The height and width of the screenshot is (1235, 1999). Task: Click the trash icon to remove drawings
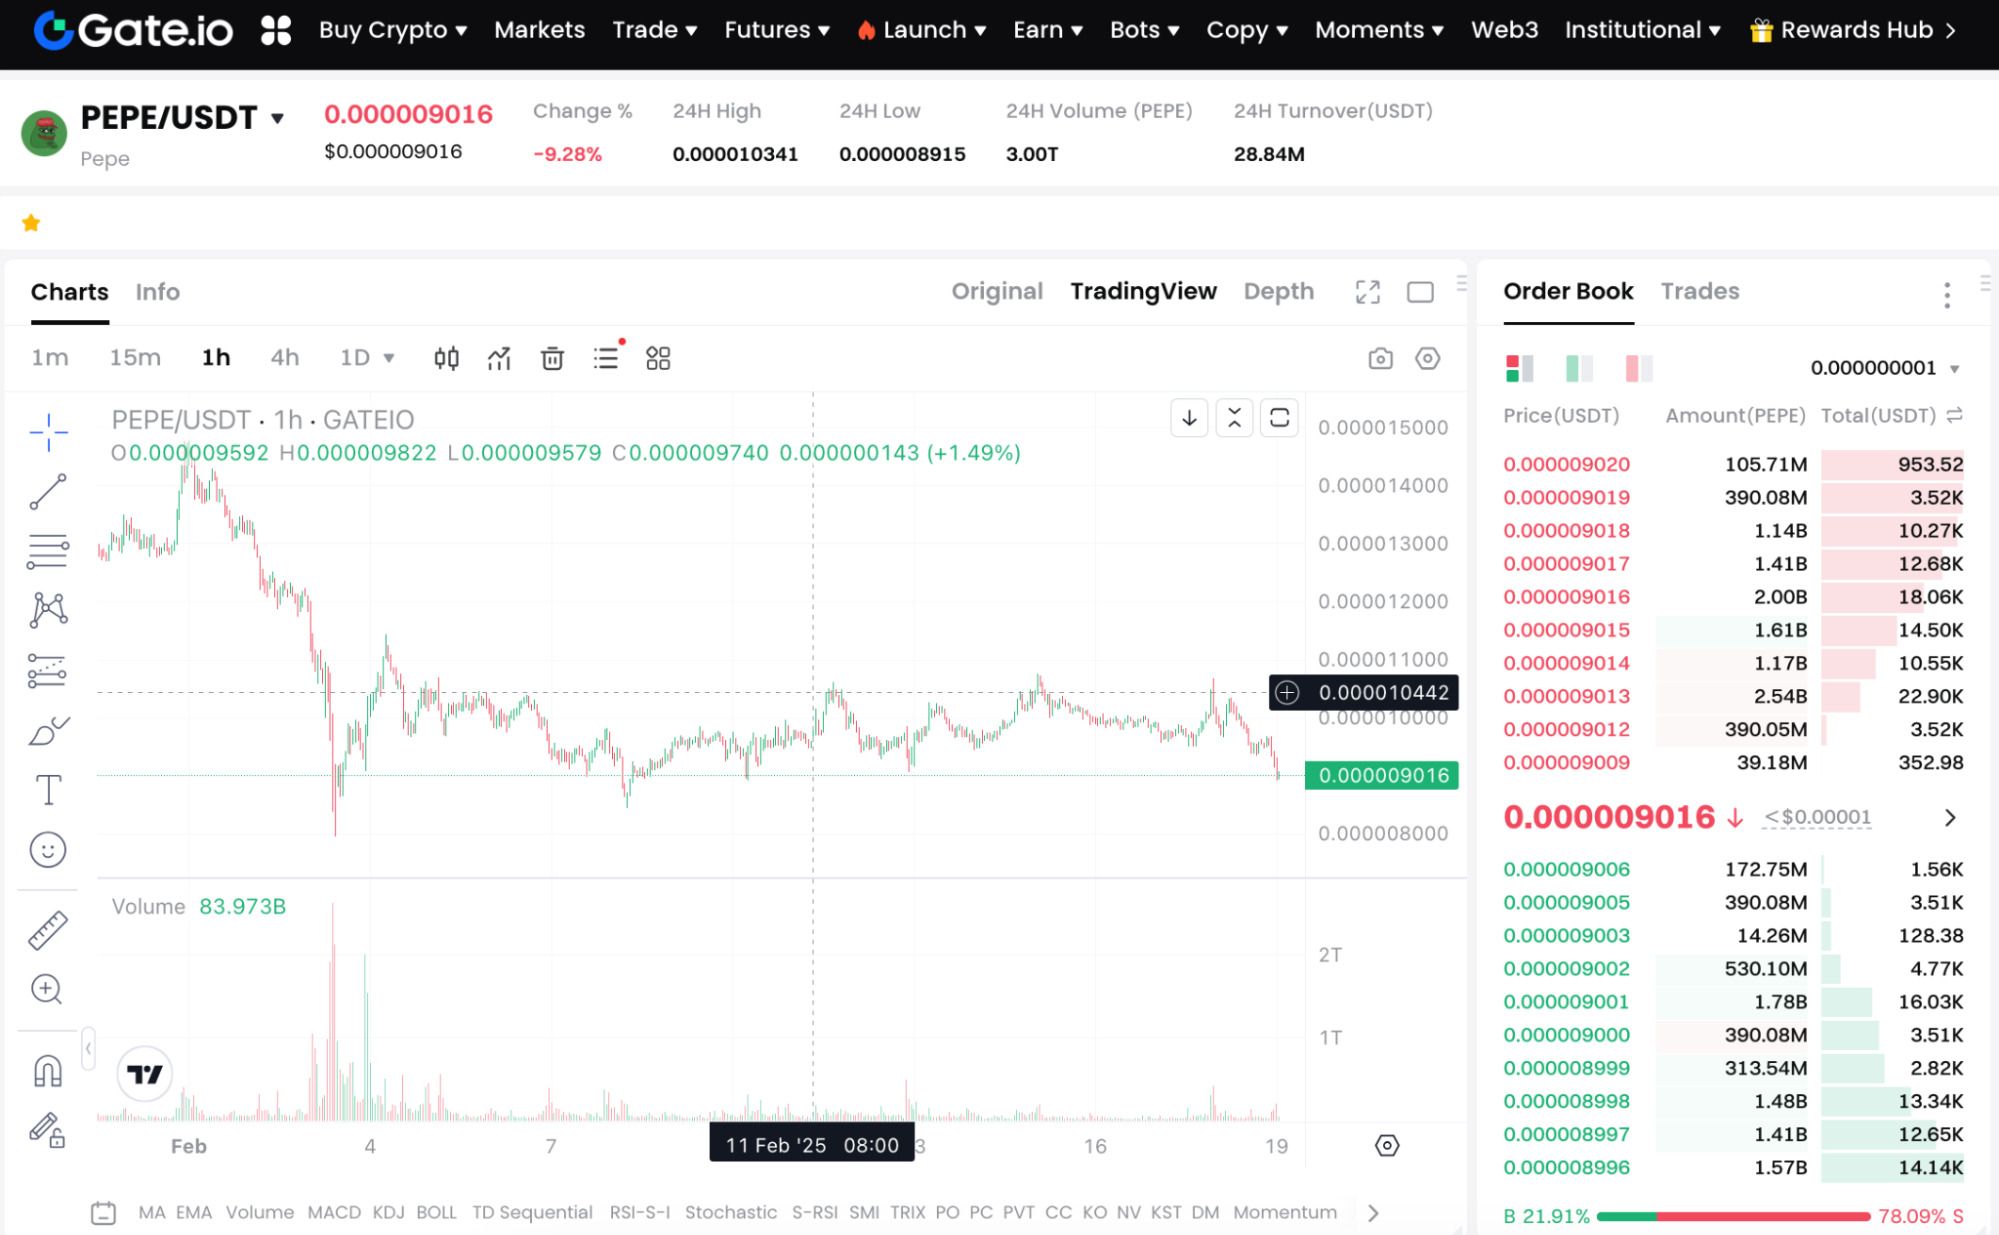click(x=552, y=358)
